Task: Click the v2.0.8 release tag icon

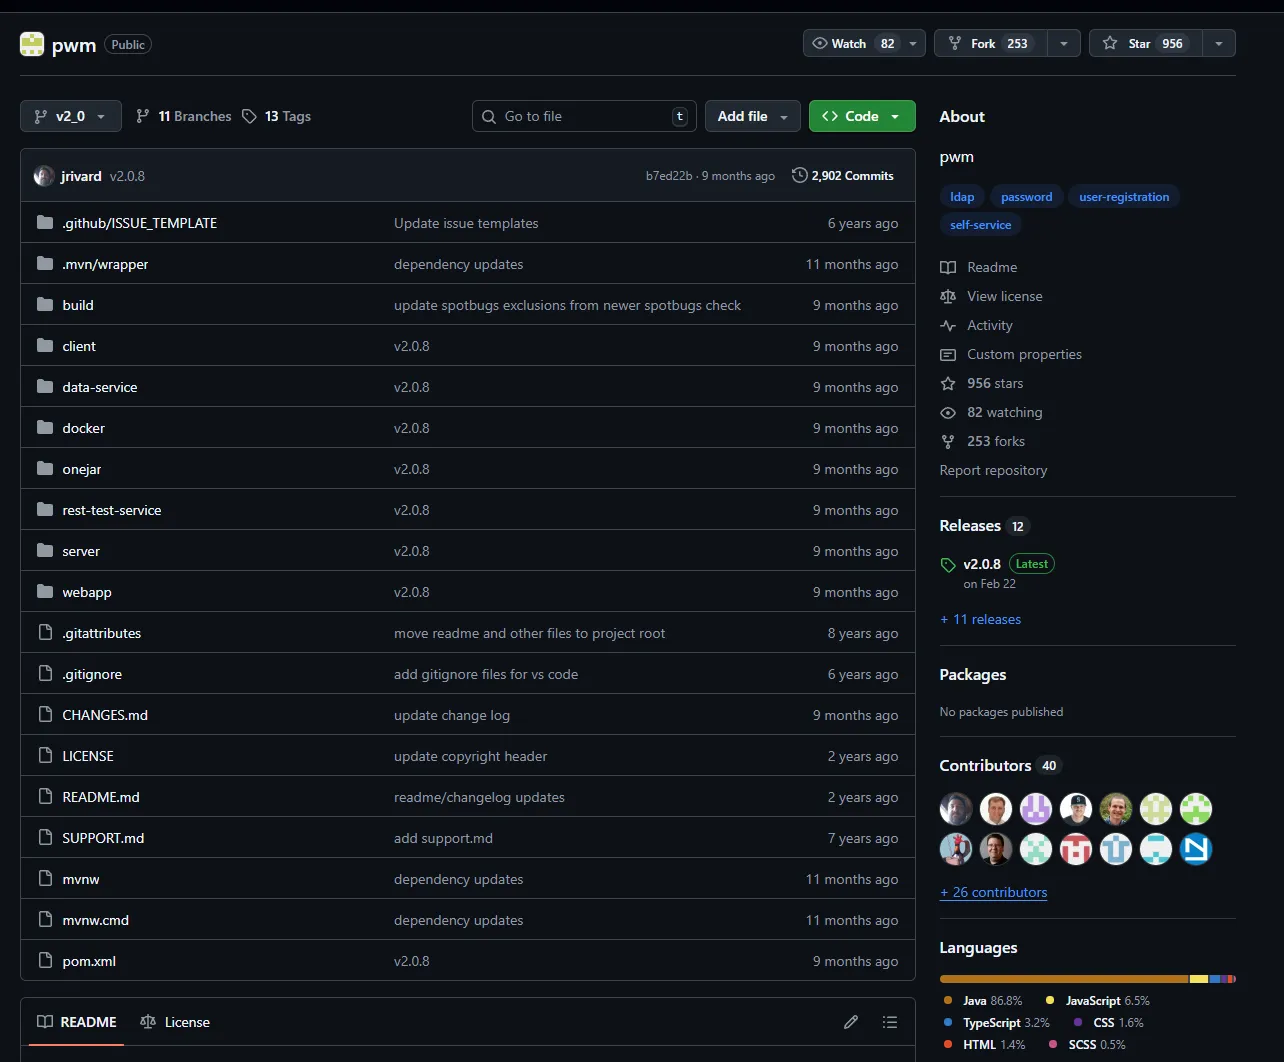Action: [x=948, y=565]
